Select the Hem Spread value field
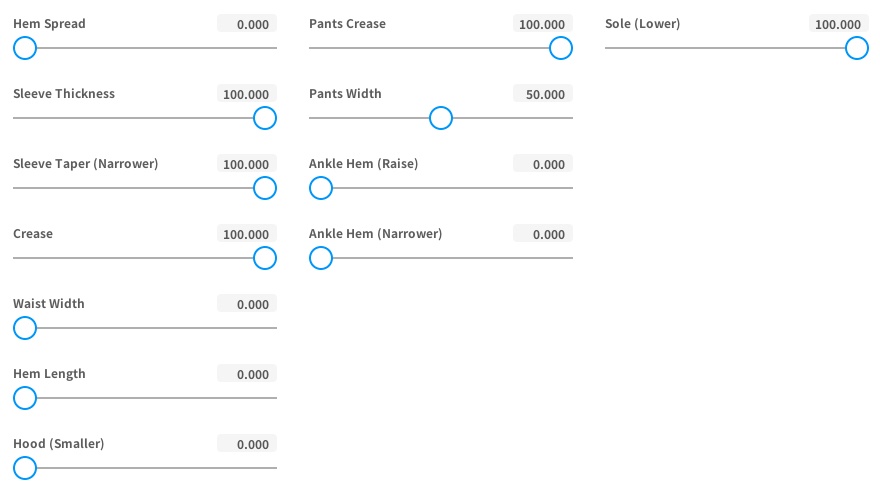880x490 pixels. click(x=247, y=24)
